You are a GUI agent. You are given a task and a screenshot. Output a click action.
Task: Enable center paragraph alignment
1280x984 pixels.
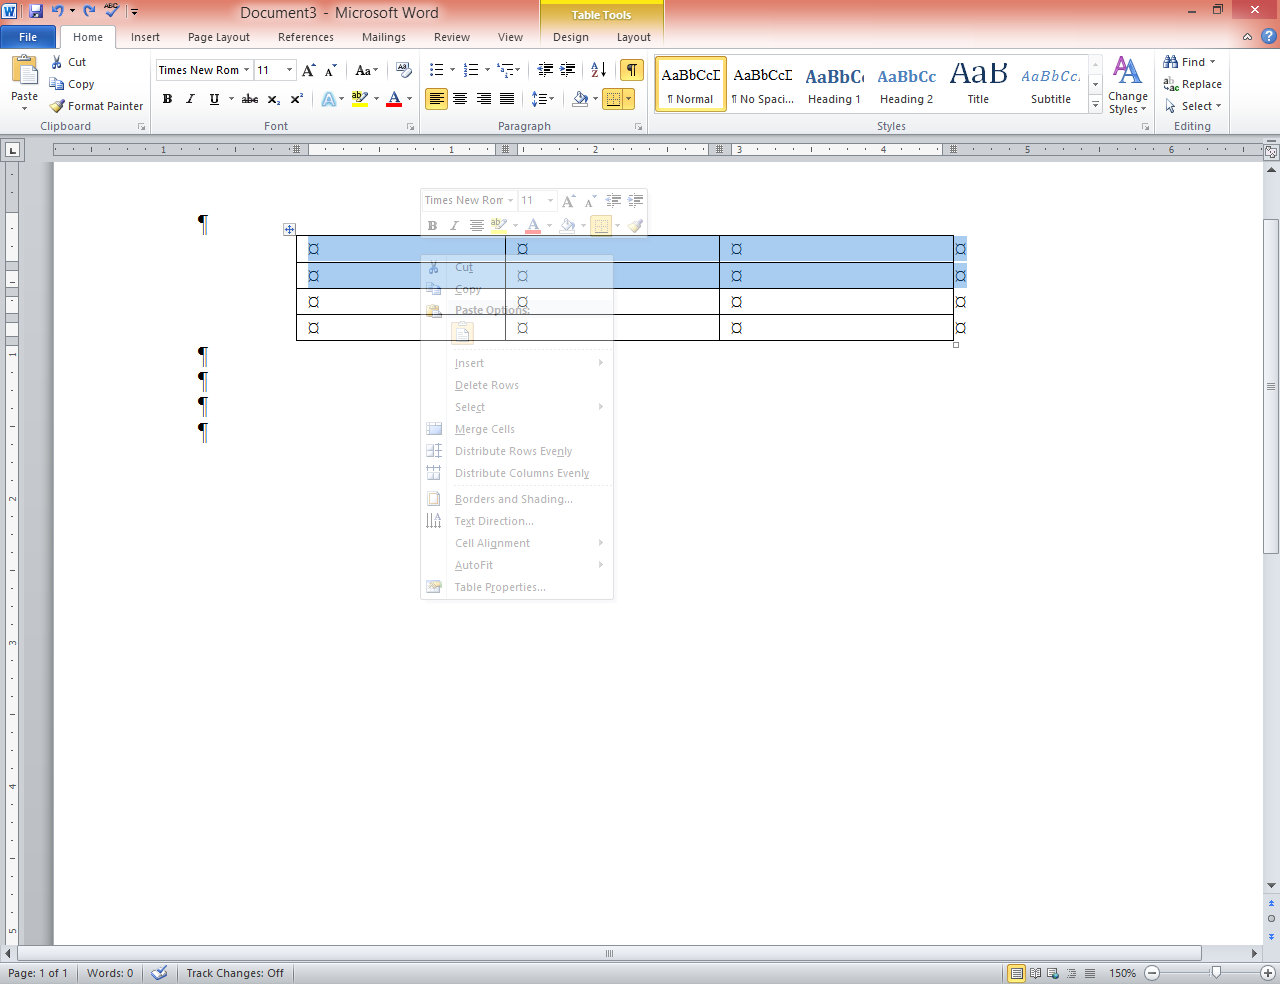460,99
